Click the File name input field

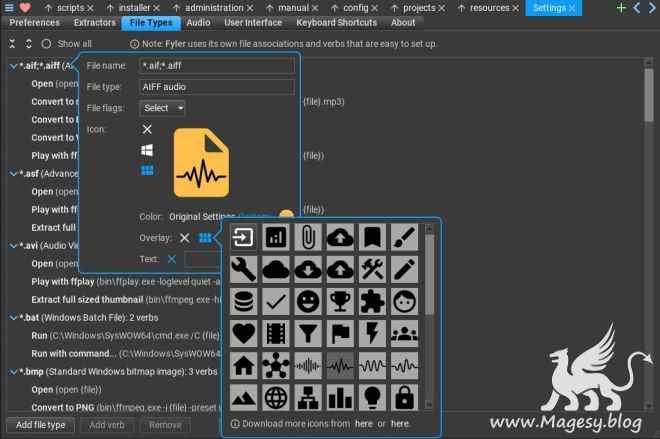(x=216, y=66)
